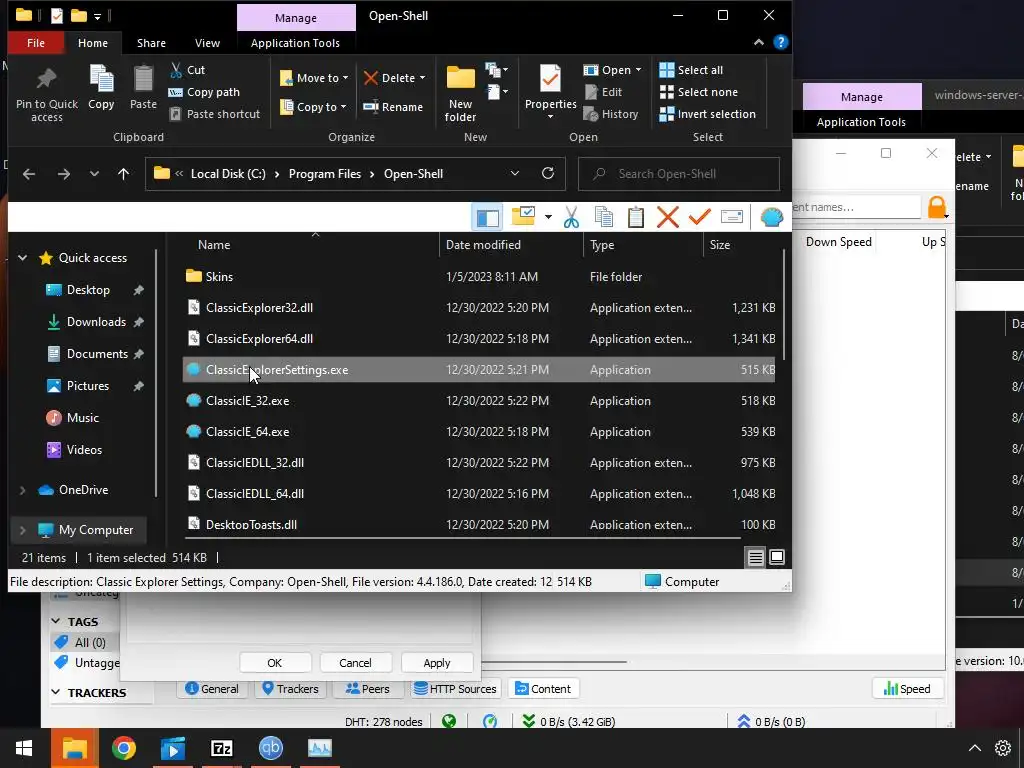Click Program Files in breadcrumb path

click(325, 174)
